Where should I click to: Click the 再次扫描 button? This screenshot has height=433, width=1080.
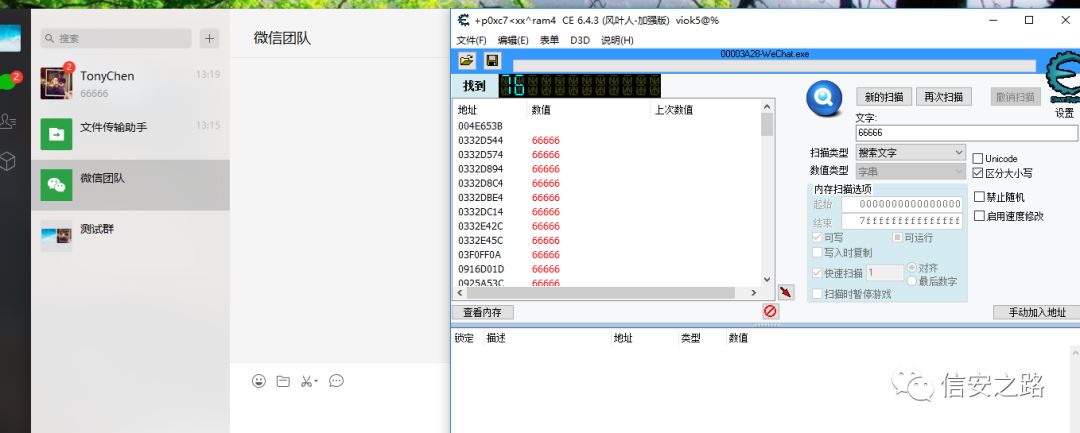pyautogui.click(x=944, y=96)
